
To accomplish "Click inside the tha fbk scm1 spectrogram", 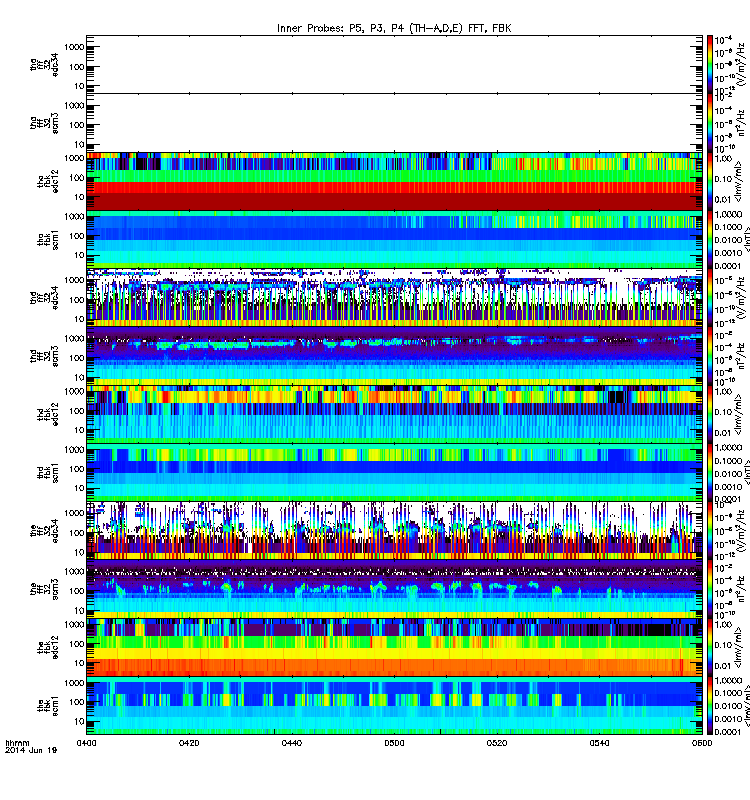I will click(x=394, y=239).
